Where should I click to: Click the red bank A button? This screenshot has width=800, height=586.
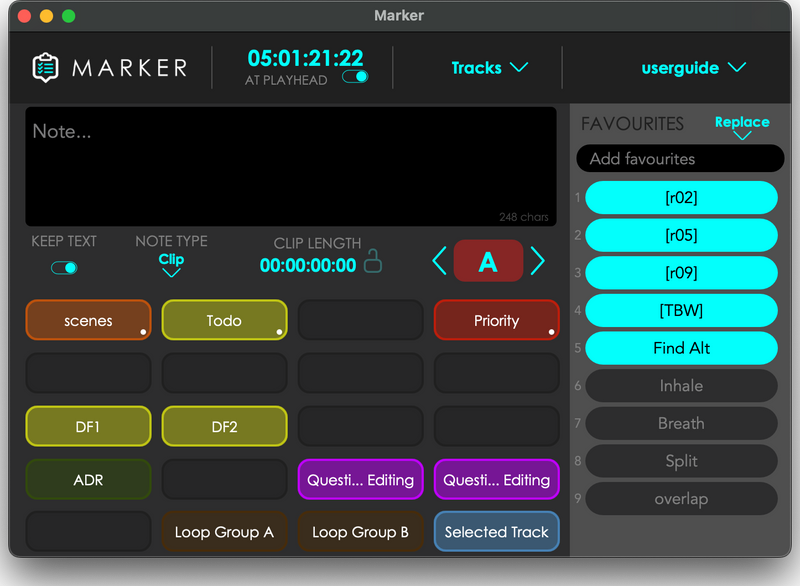488,261
